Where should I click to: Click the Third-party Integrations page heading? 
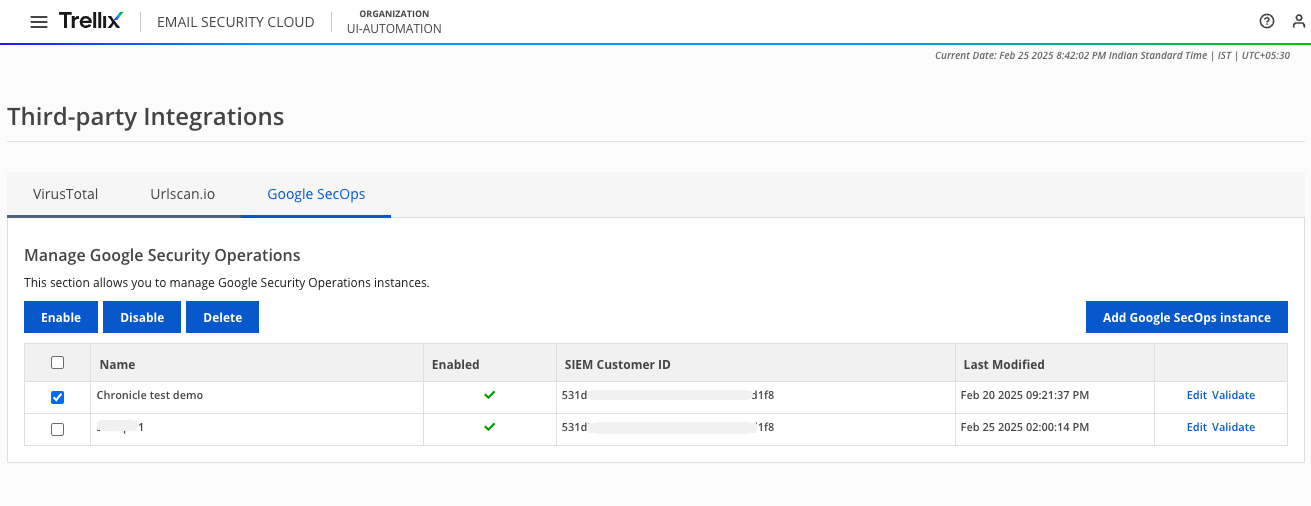tap(146, 117)
